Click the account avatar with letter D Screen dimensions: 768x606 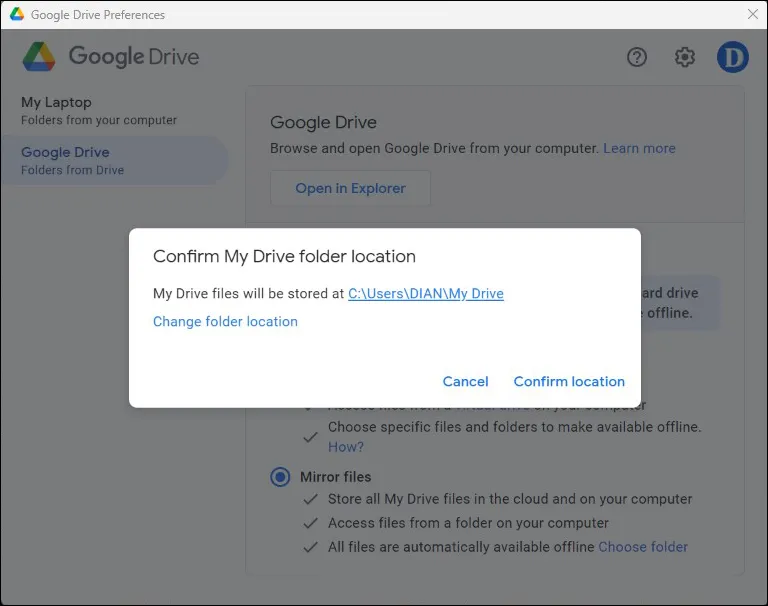point(732,57)
